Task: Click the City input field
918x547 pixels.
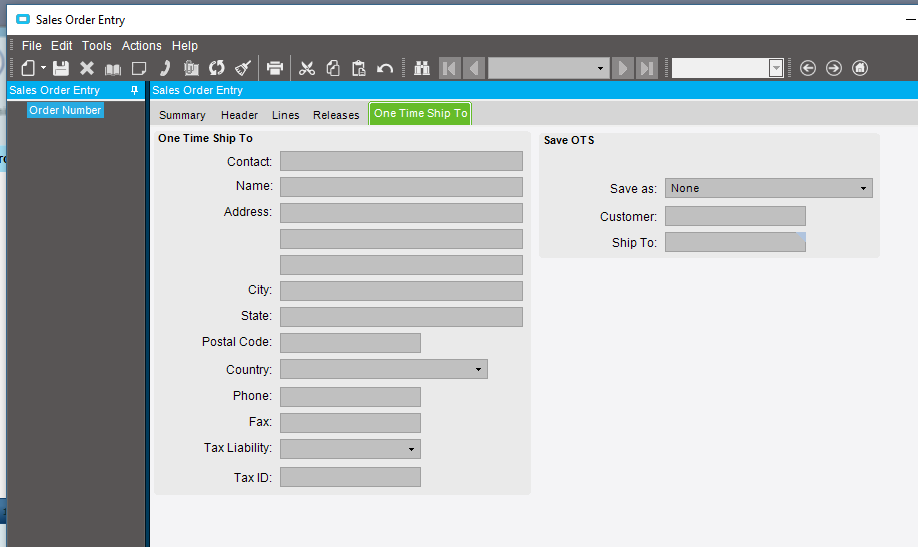Action: click(x=401, y=290)
